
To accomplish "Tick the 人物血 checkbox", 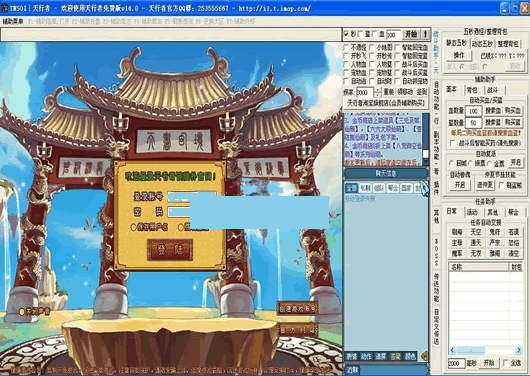I will 346,64.
